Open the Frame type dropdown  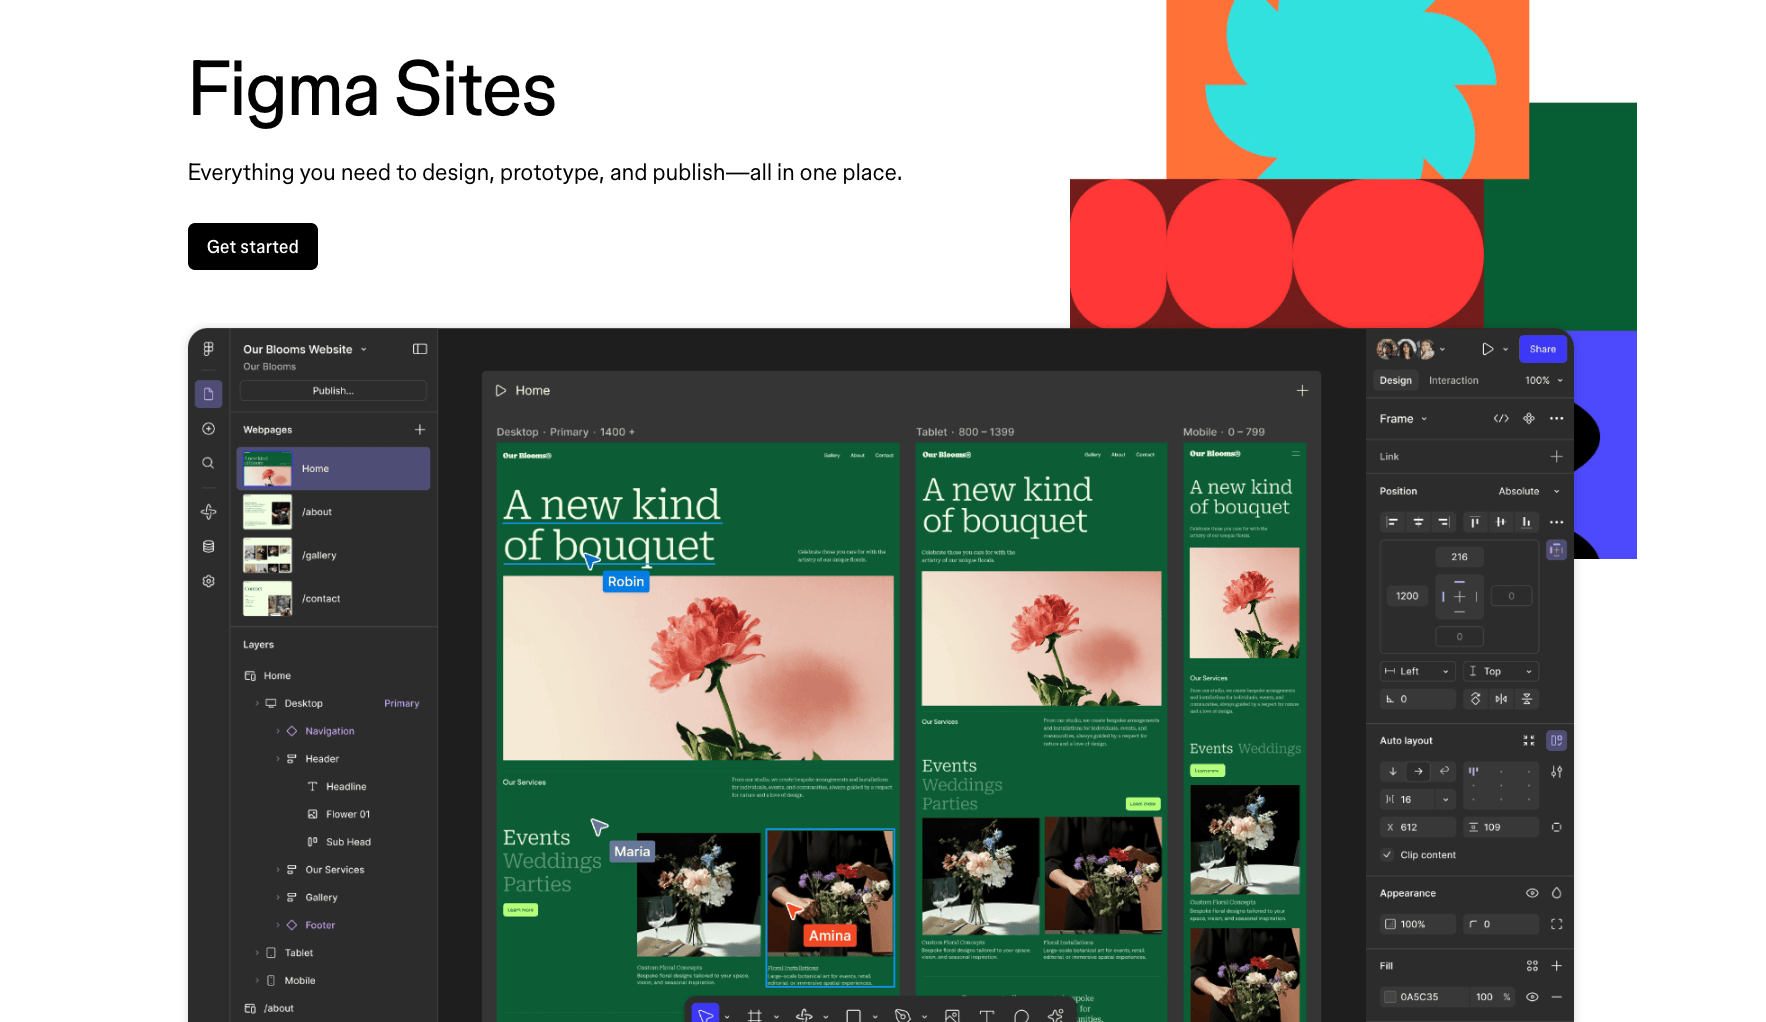coord(1403,418)
